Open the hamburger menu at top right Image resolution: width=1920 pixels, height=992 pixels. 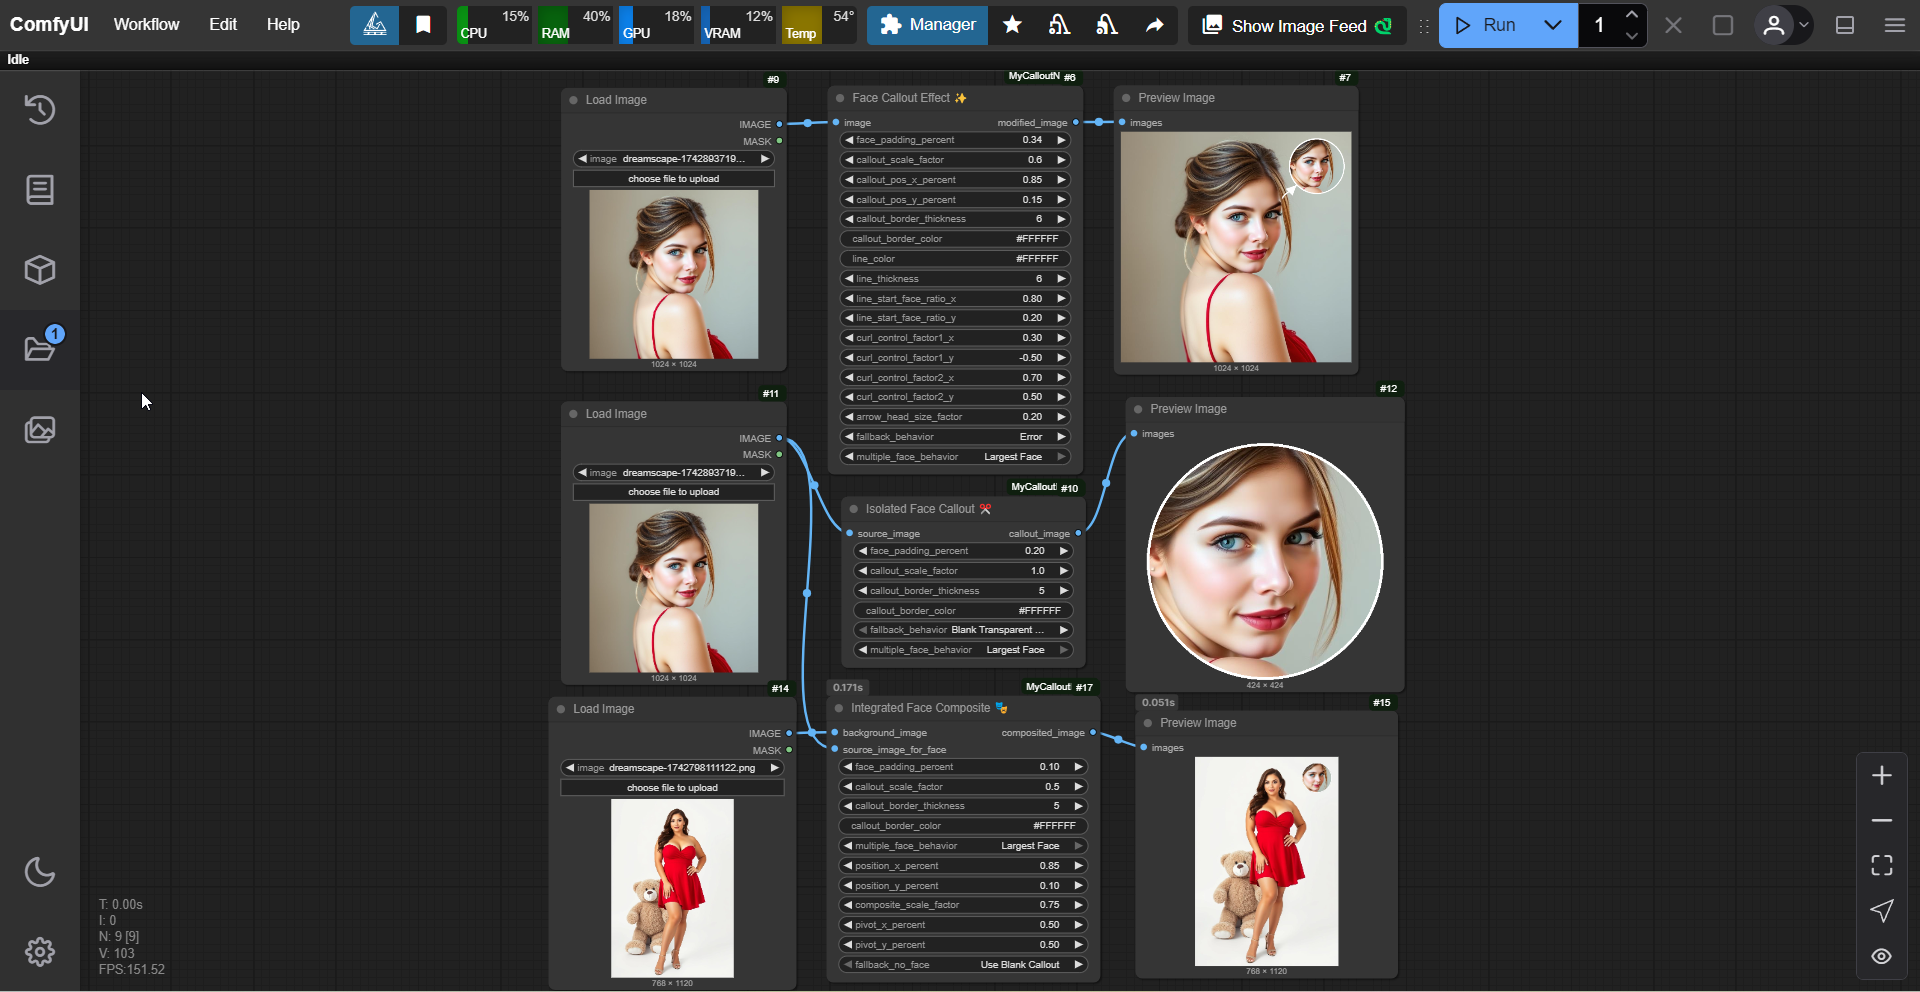tap(1894, 25)
